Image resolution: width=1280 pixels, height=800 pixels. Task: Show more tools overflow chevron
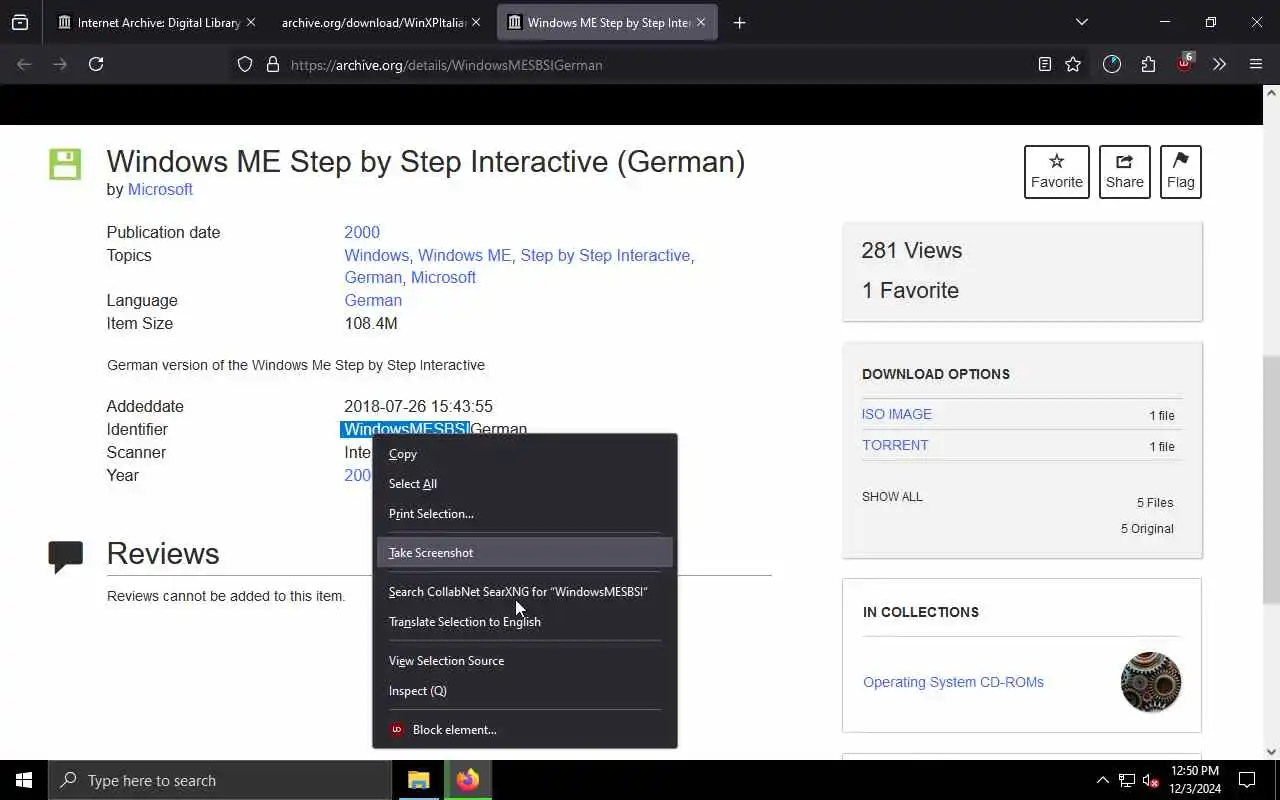[1219, 64]
